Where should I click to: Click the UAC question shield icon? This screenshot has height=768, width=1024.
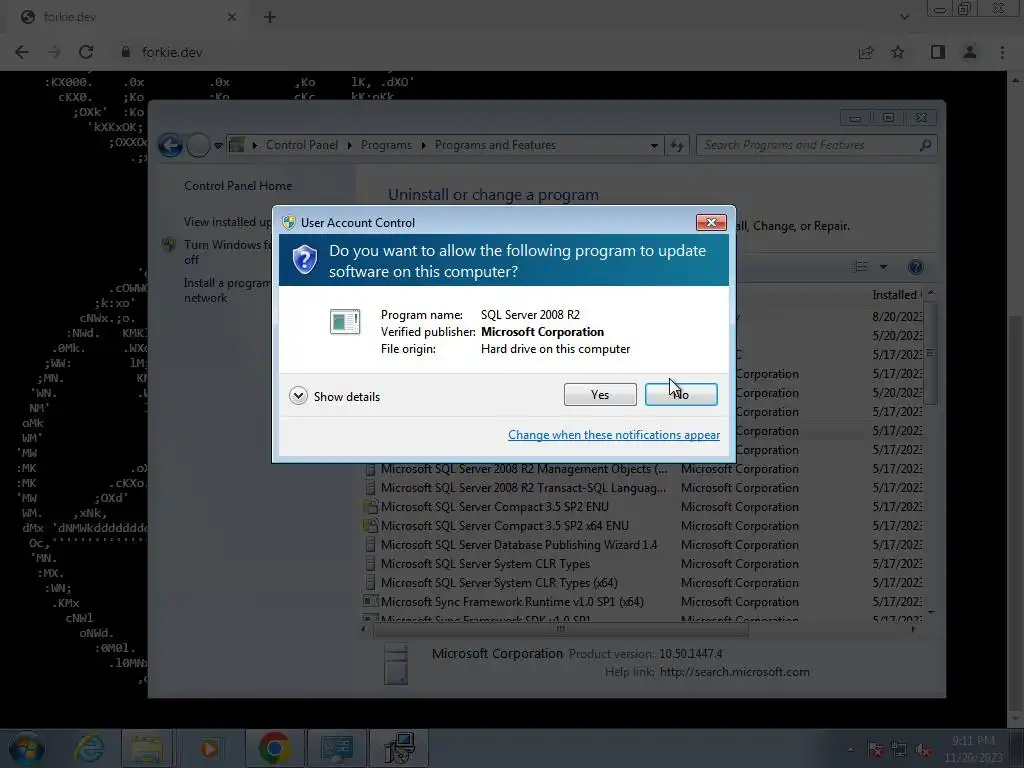[304, 260]
